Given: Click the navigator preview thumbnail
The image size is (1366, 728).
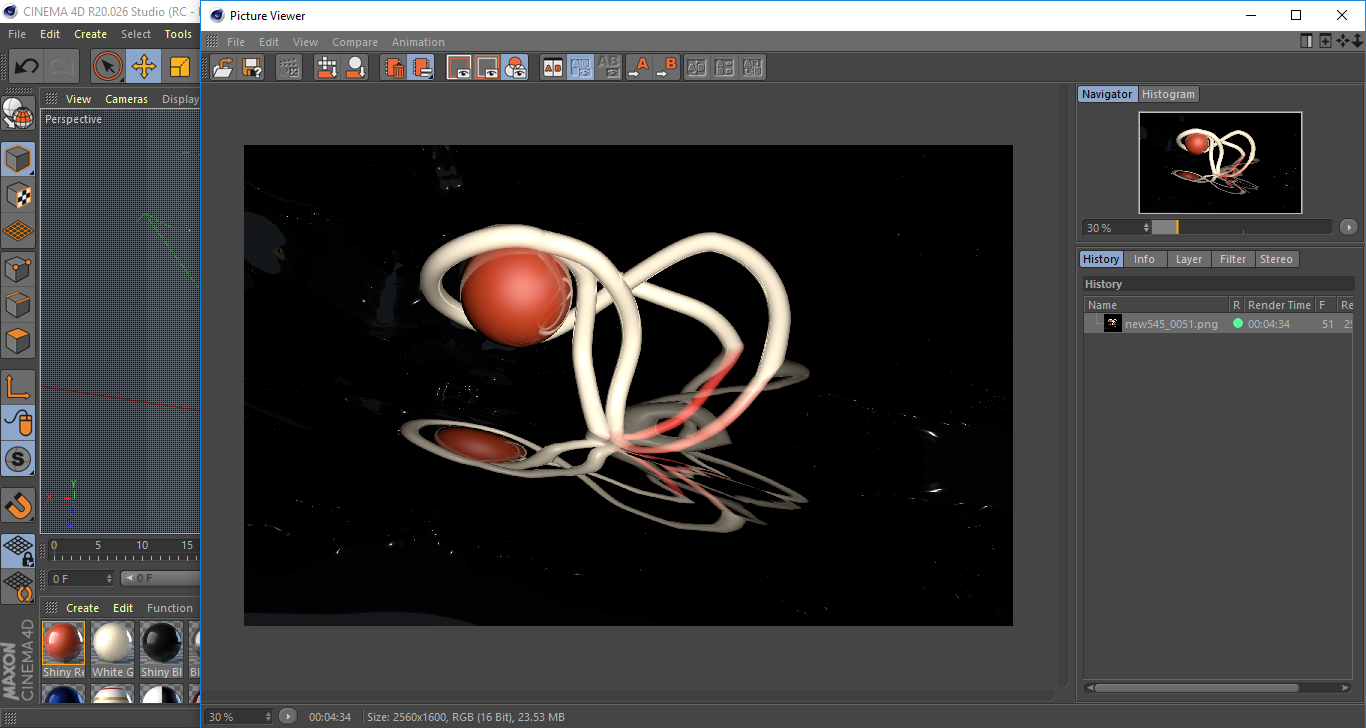Looking at the screenshot, I should click(x=1220, y=162).
